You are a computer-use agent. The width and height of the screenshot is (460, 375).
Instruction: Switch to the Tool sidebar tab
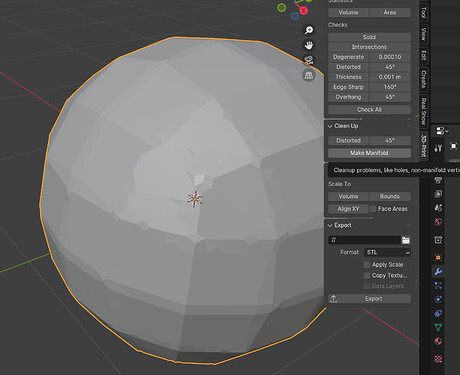[x=423, y=13]
